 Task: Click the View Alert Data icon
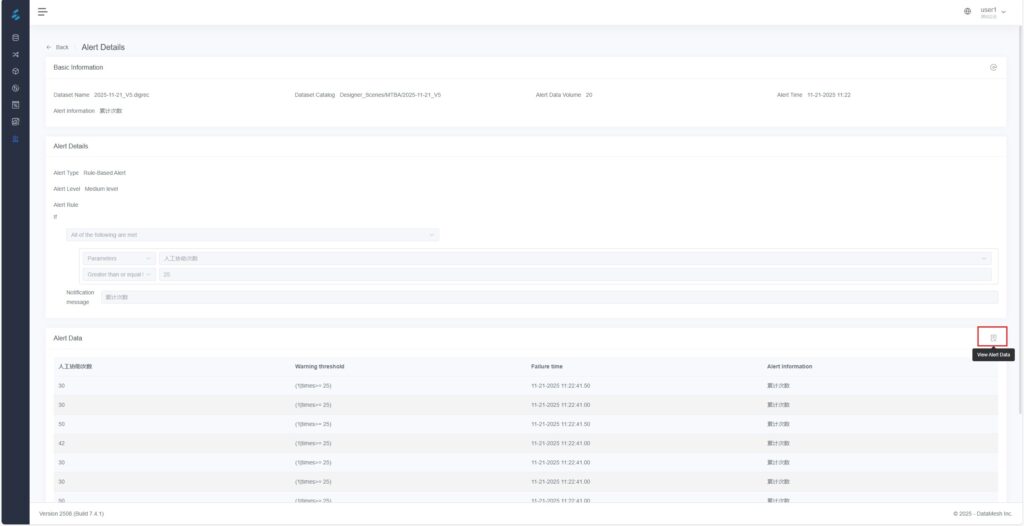(x=993, y=338)
